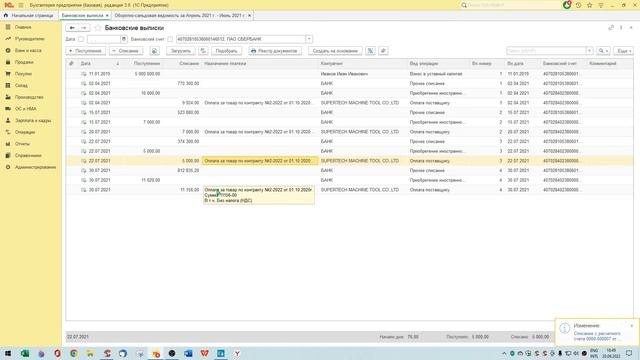The width and height of the screenshot is (640, 360).
Task: Select the row with Иванов Иван Иванович
Action: (x=349, y=74)
